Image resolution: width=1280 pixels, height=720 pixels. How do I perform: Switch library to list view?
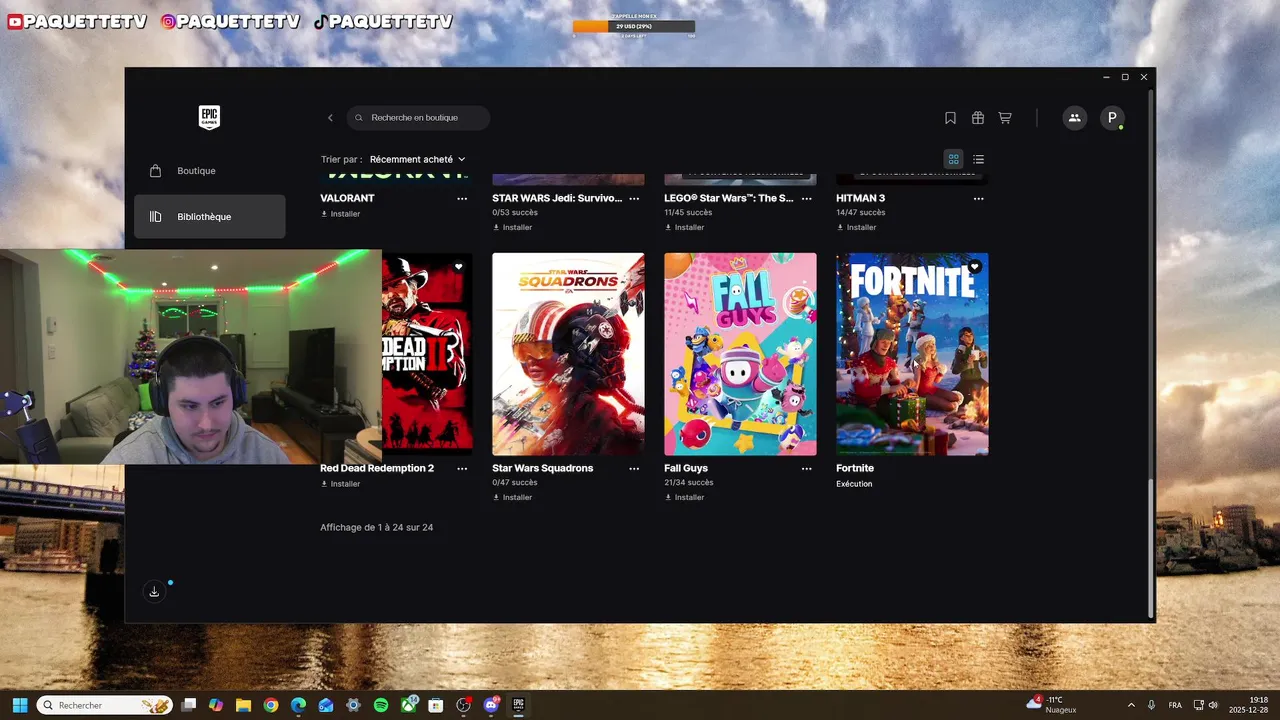click(978, 159)
